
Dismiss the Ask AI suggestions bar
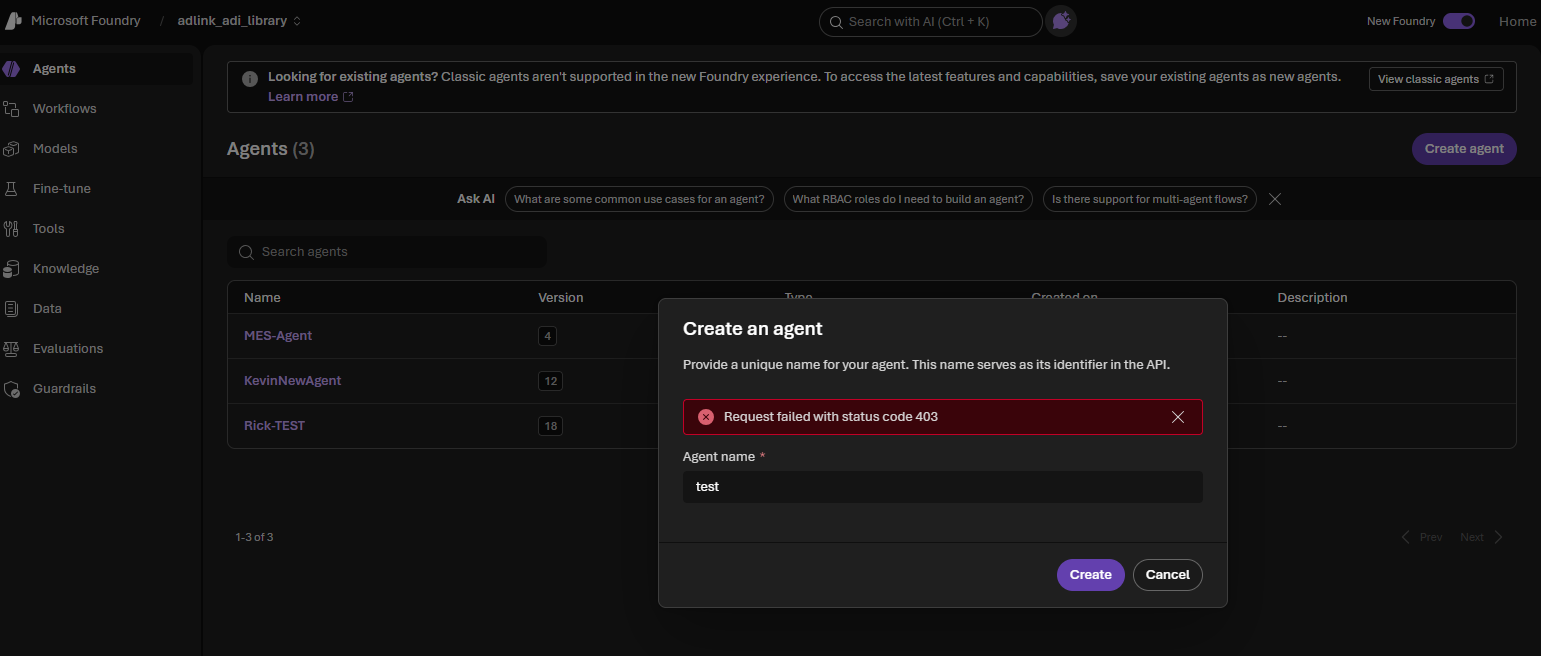pos(1275,199)
